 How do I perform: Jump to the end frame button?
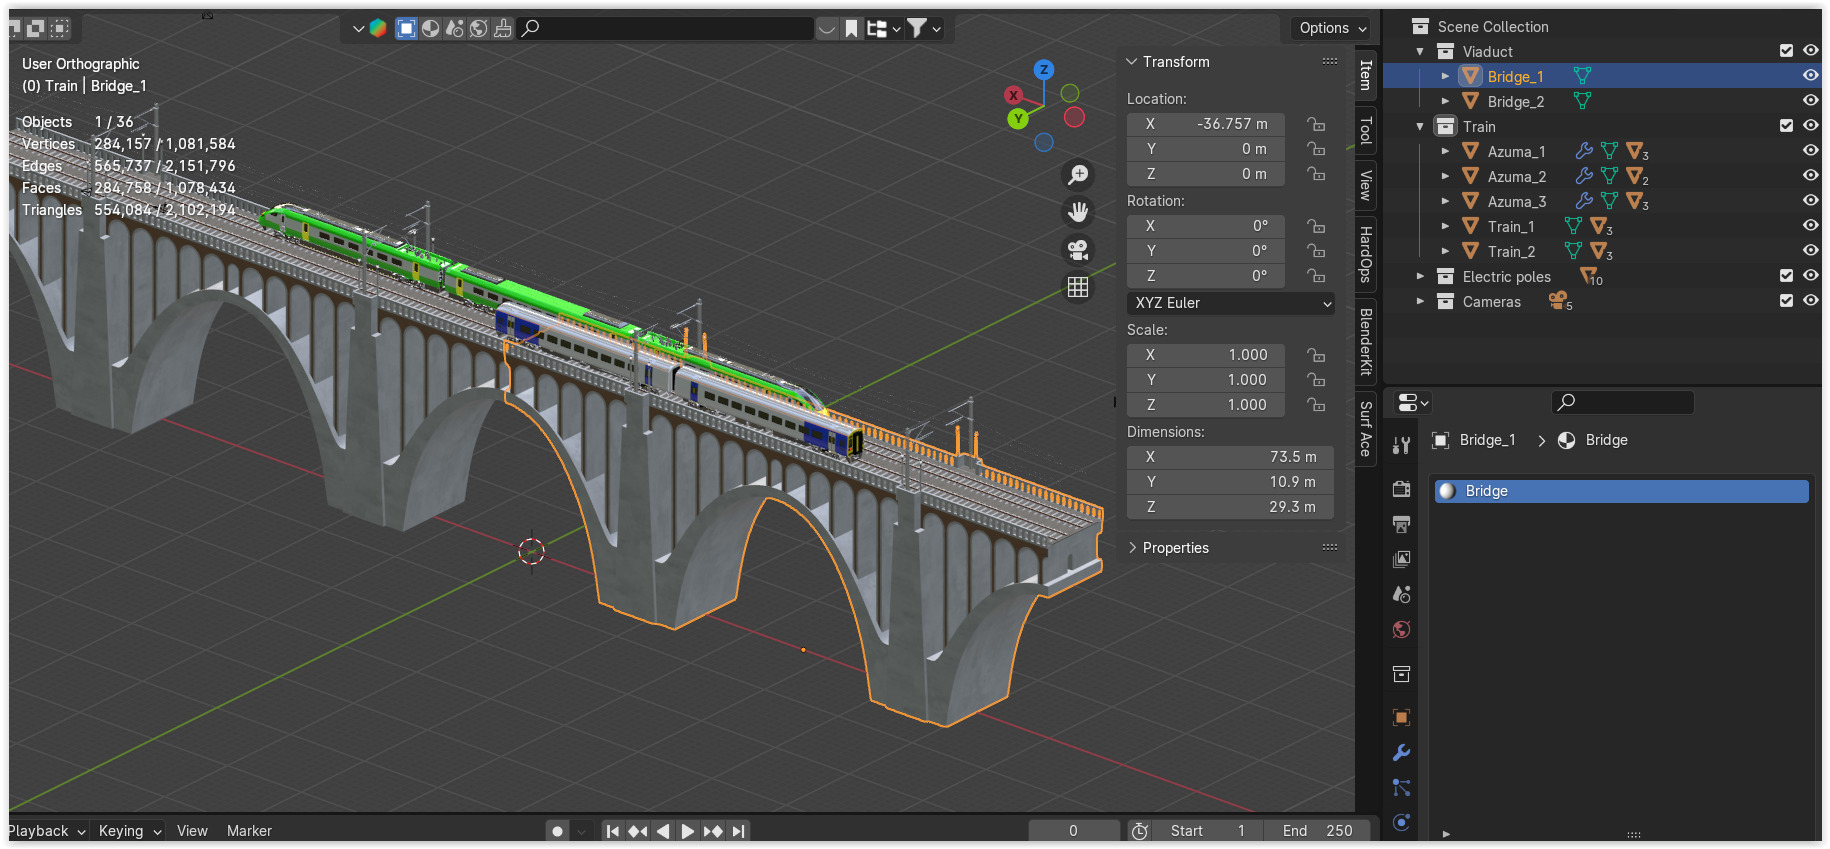tap(738, 831)
